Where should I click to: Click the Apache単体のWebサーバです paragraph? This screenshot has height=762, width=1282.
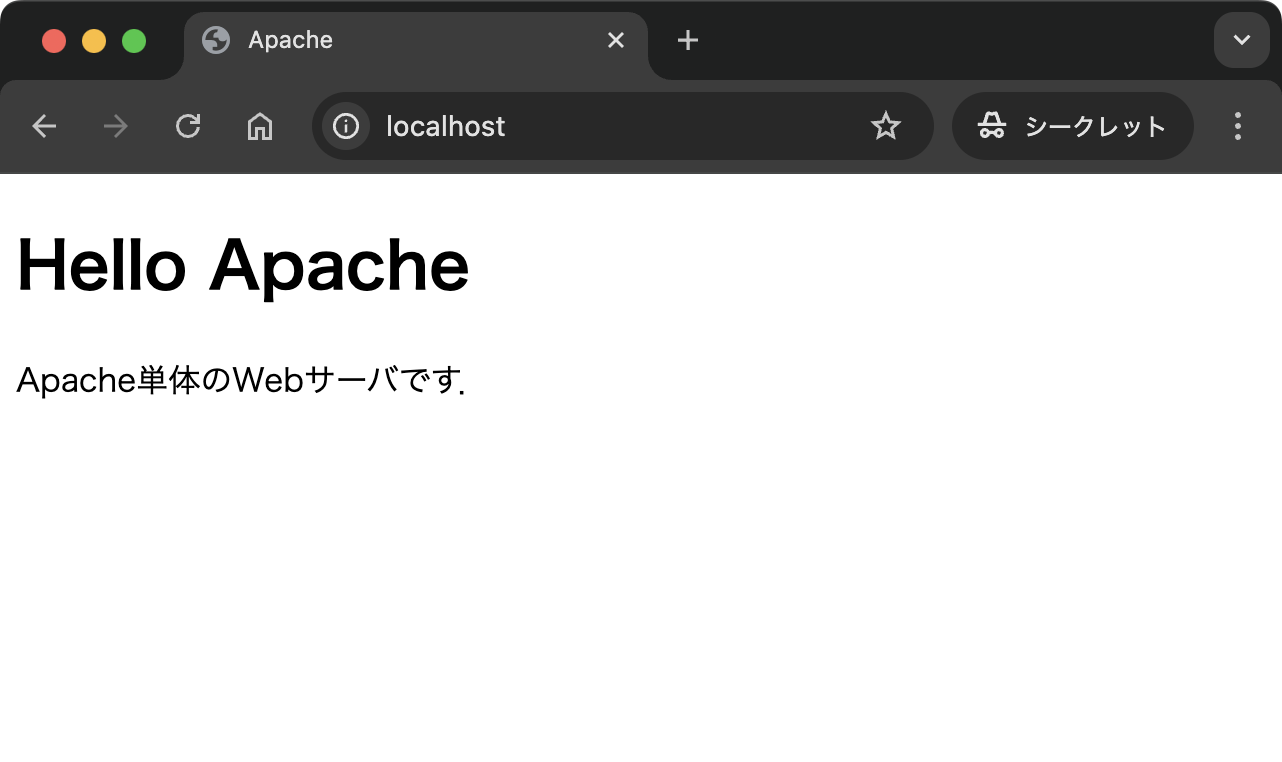[240, 381]
